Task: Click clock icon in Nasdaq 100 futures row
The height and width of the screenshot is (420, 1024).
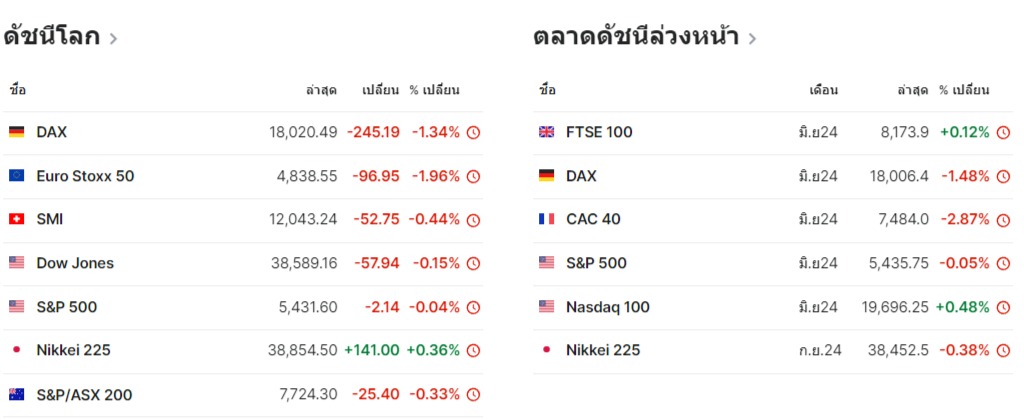Action: tap(1003, 307)
